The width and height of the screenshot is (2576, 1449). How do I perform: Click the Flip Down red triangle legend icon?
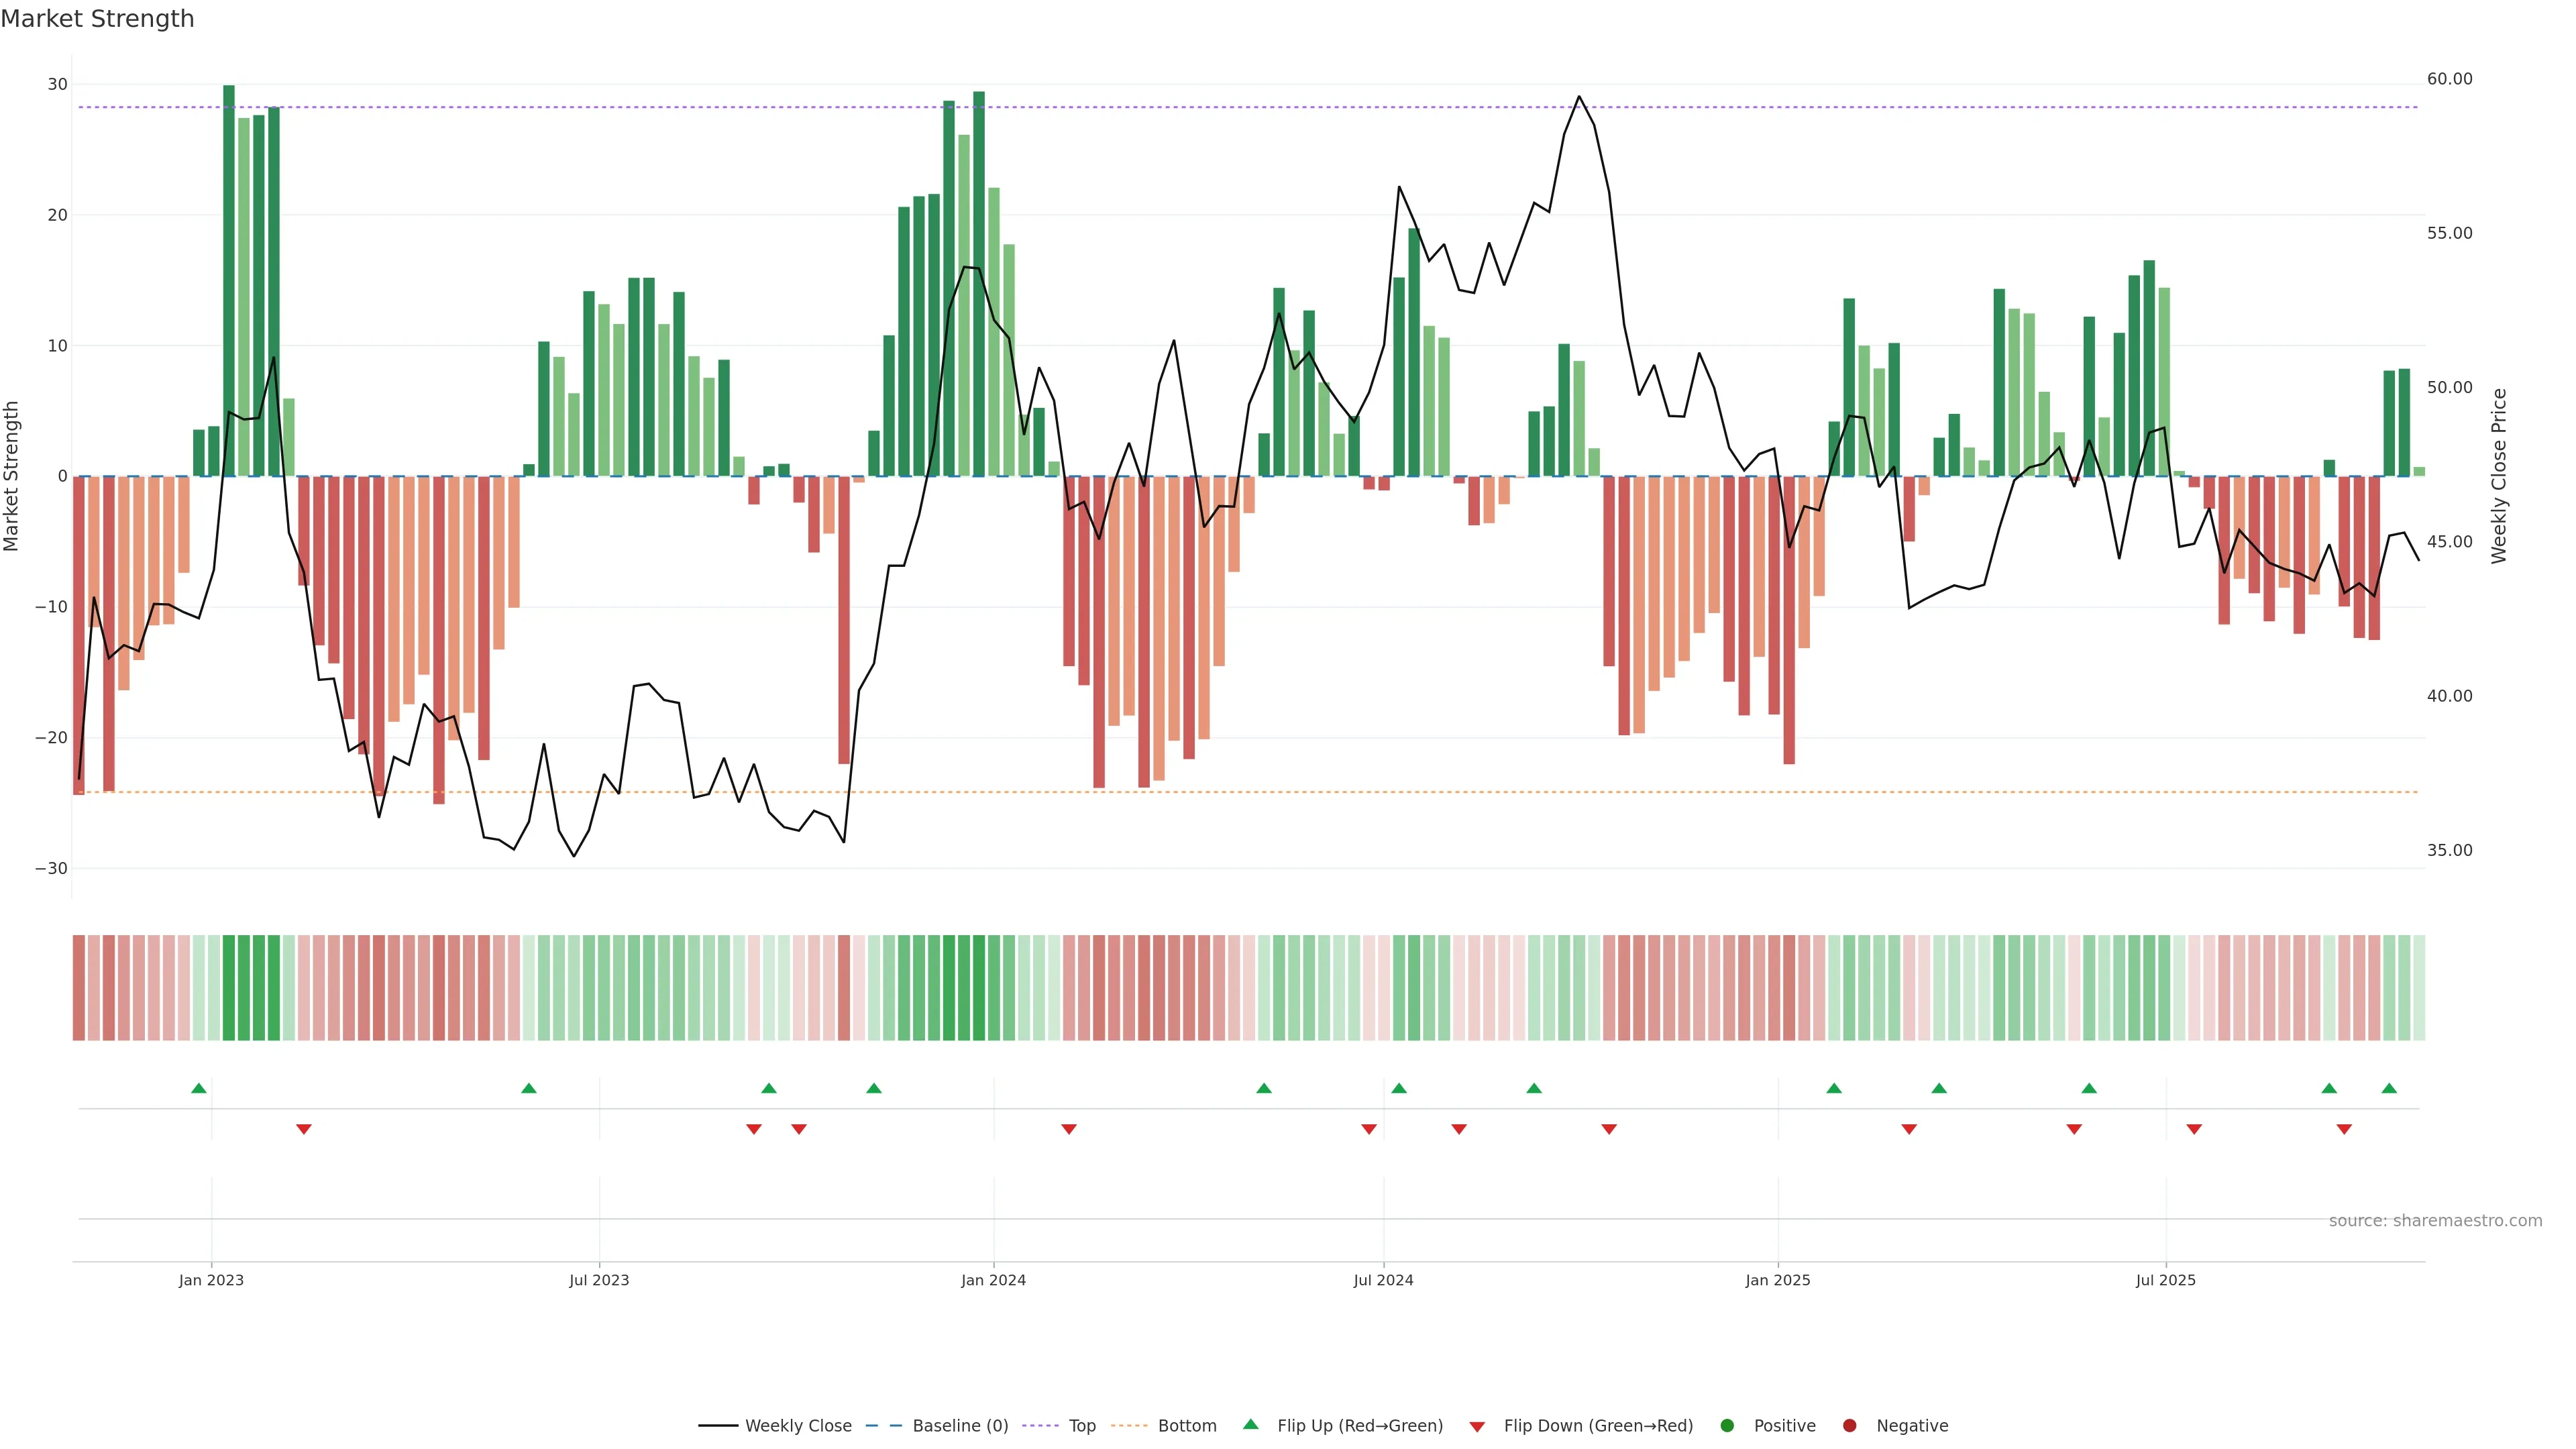(1477, 1426)
